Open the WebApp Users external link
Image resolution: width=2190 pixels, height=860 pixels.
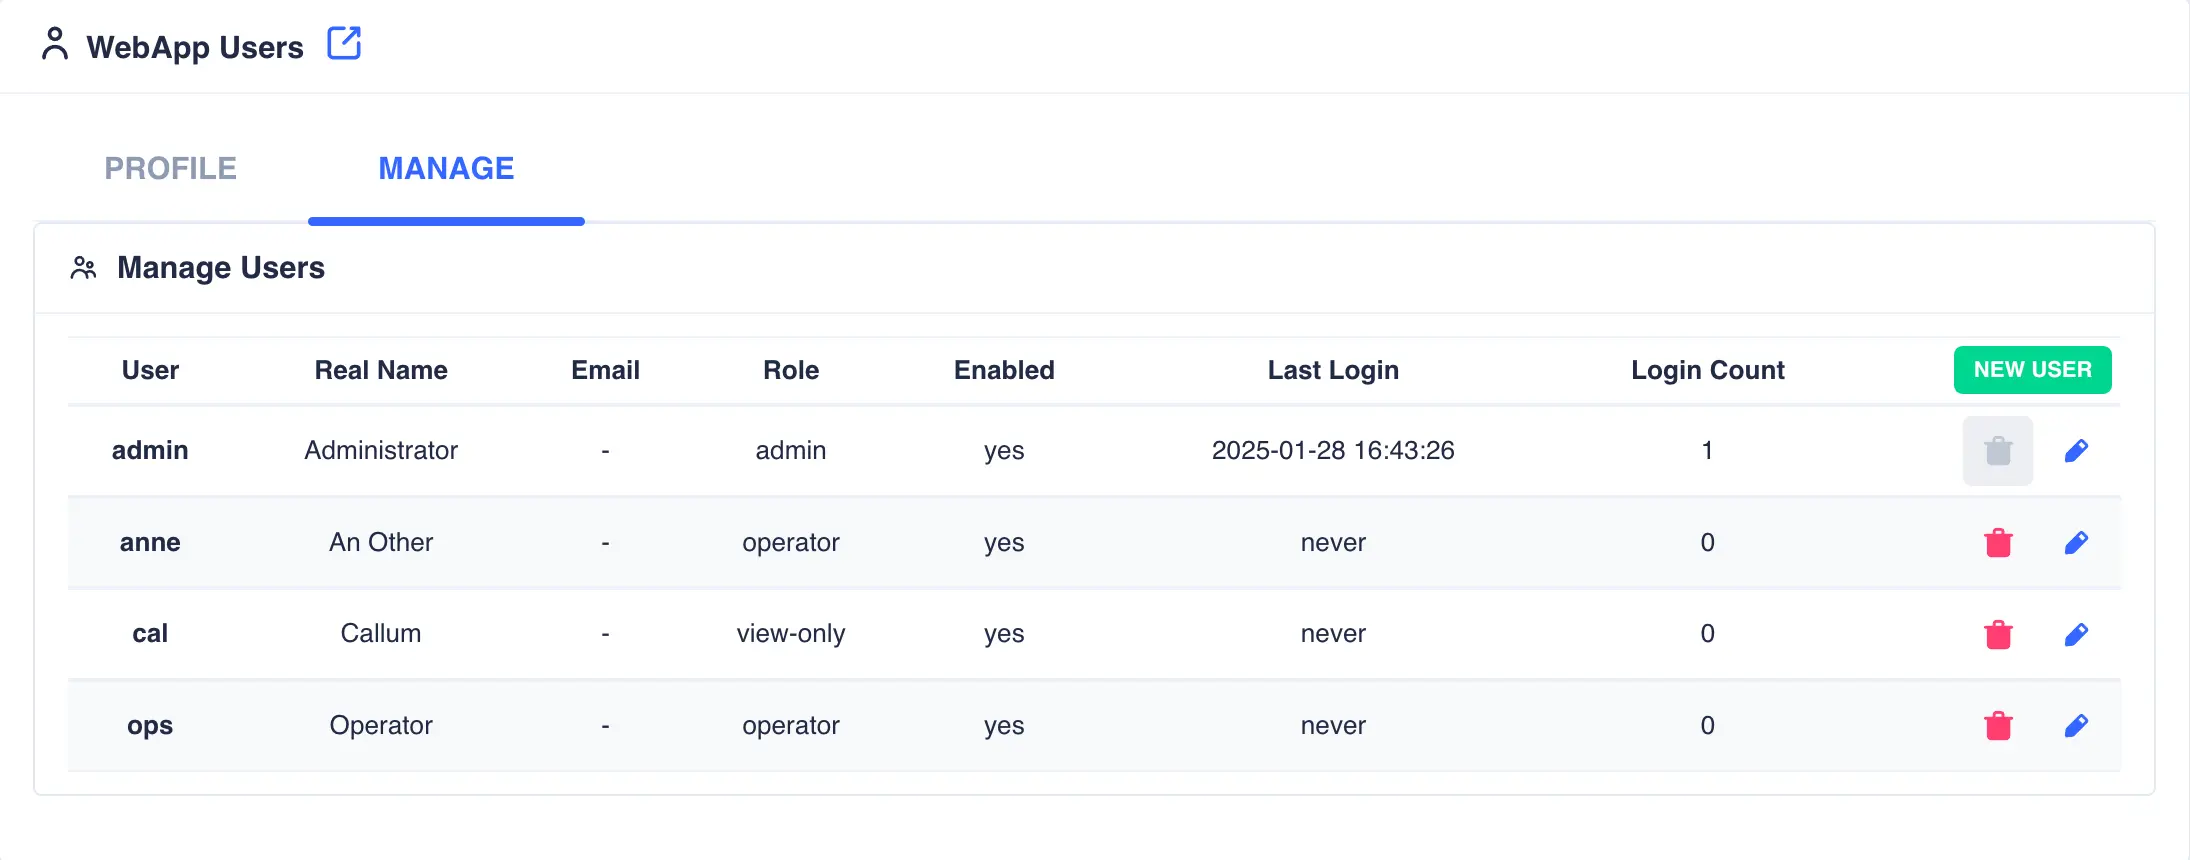coord(344,43)
